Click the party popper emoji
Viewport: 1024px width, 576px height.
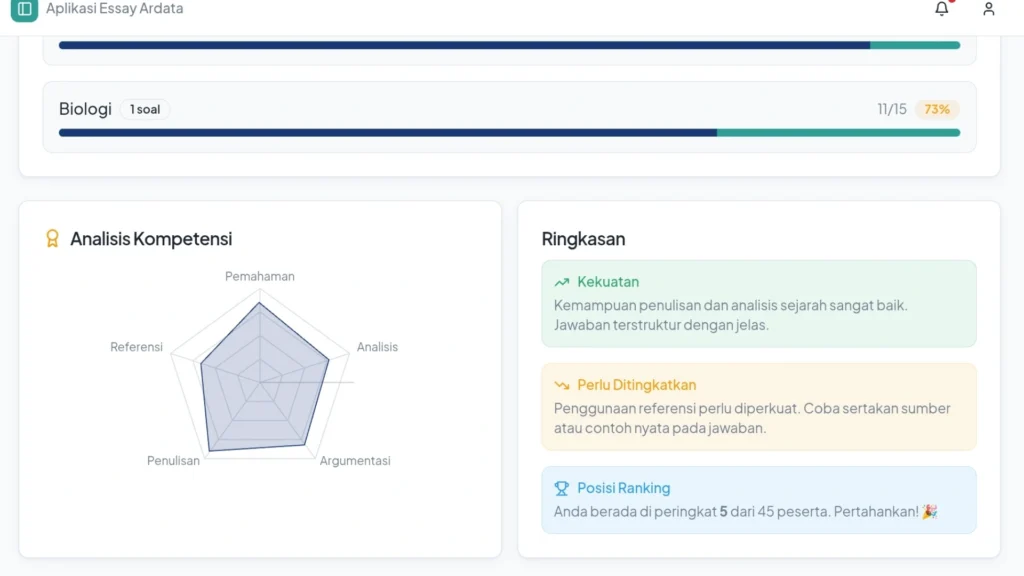pyautogui.click(x=929, y=511)
